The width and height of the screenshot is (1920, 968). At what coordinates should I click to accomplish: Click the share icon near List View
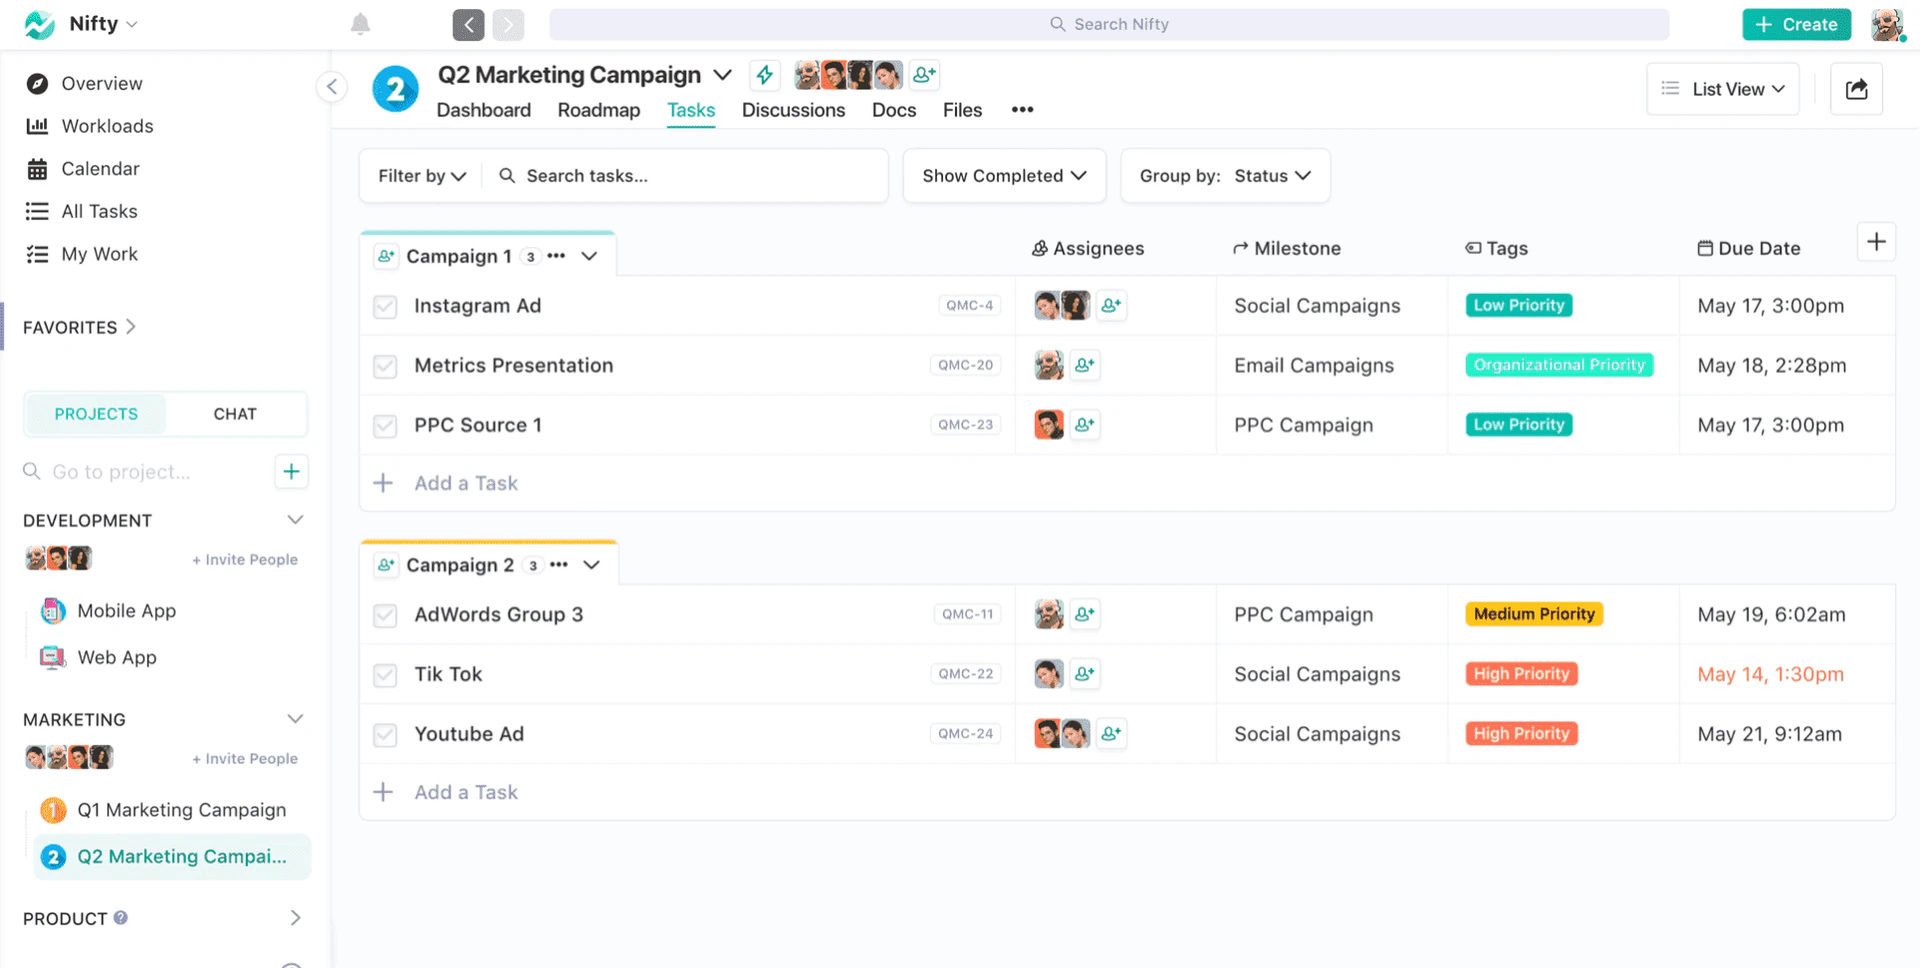coord(1856,89)
